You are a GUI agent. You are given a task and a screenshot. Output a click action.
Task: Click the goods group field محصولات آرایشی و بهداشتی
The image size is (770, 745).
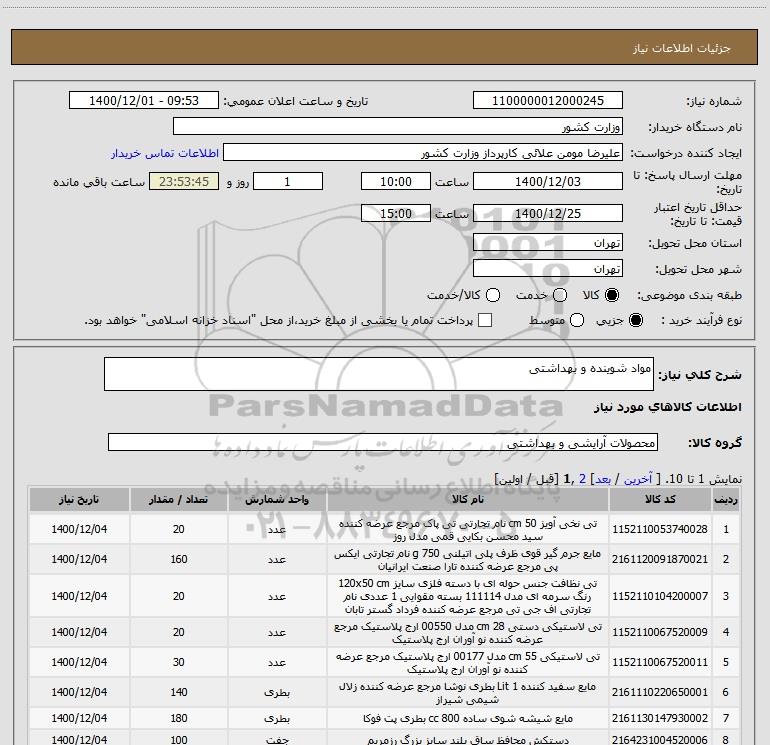pos(383,442)
